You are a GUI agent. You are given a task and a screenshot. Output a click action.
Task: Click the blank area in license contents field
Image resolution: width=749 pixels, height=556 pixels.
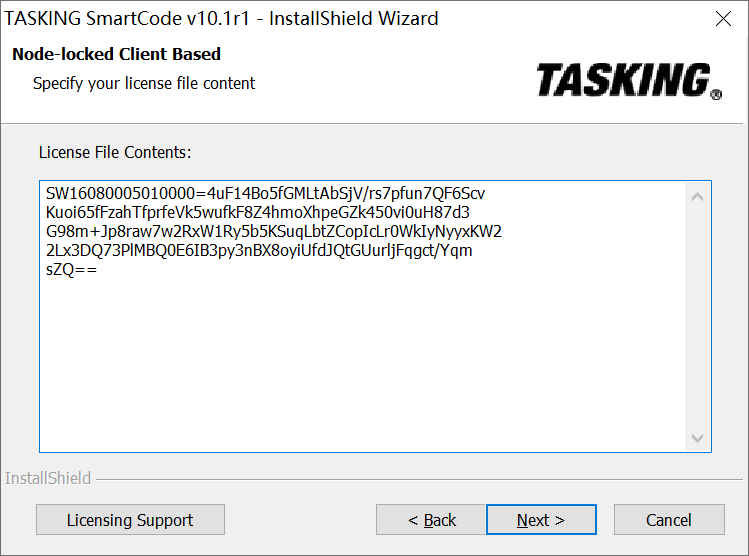360,370
